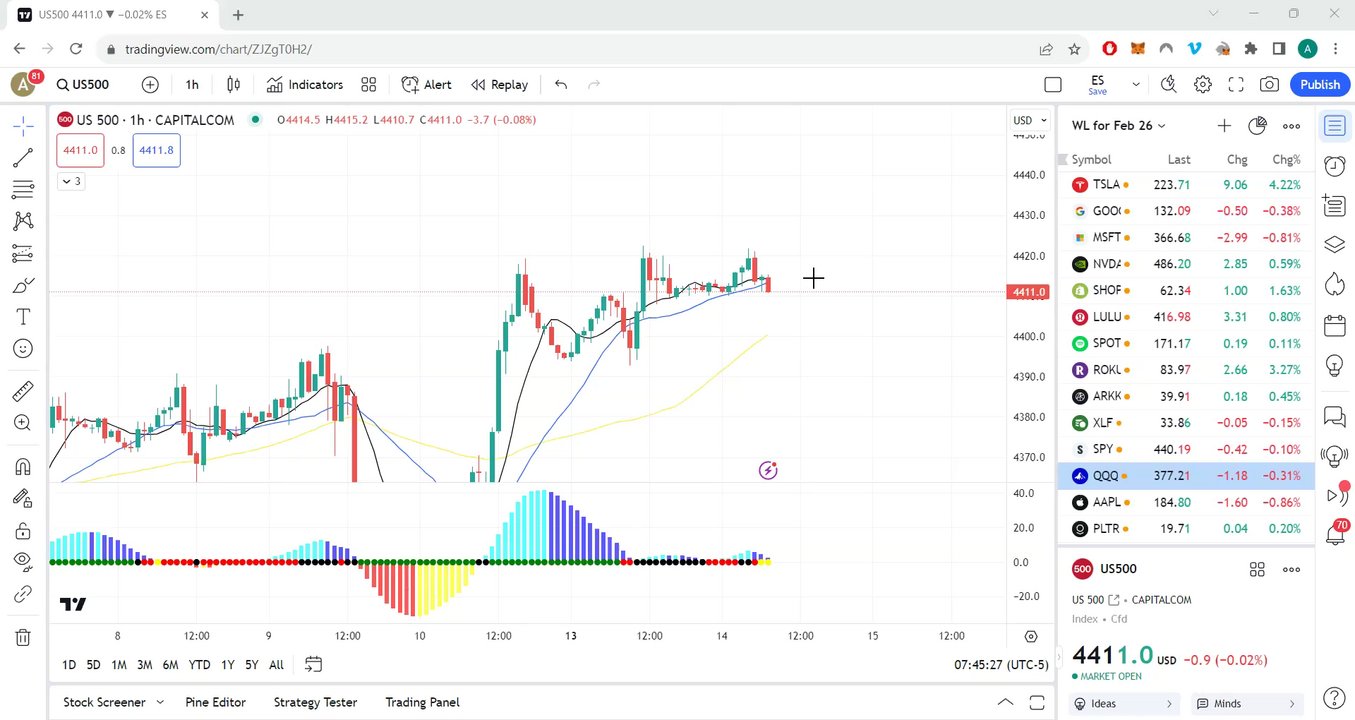
Task: Open the Strategy Tester tab
Action: (x=315, y=703)
